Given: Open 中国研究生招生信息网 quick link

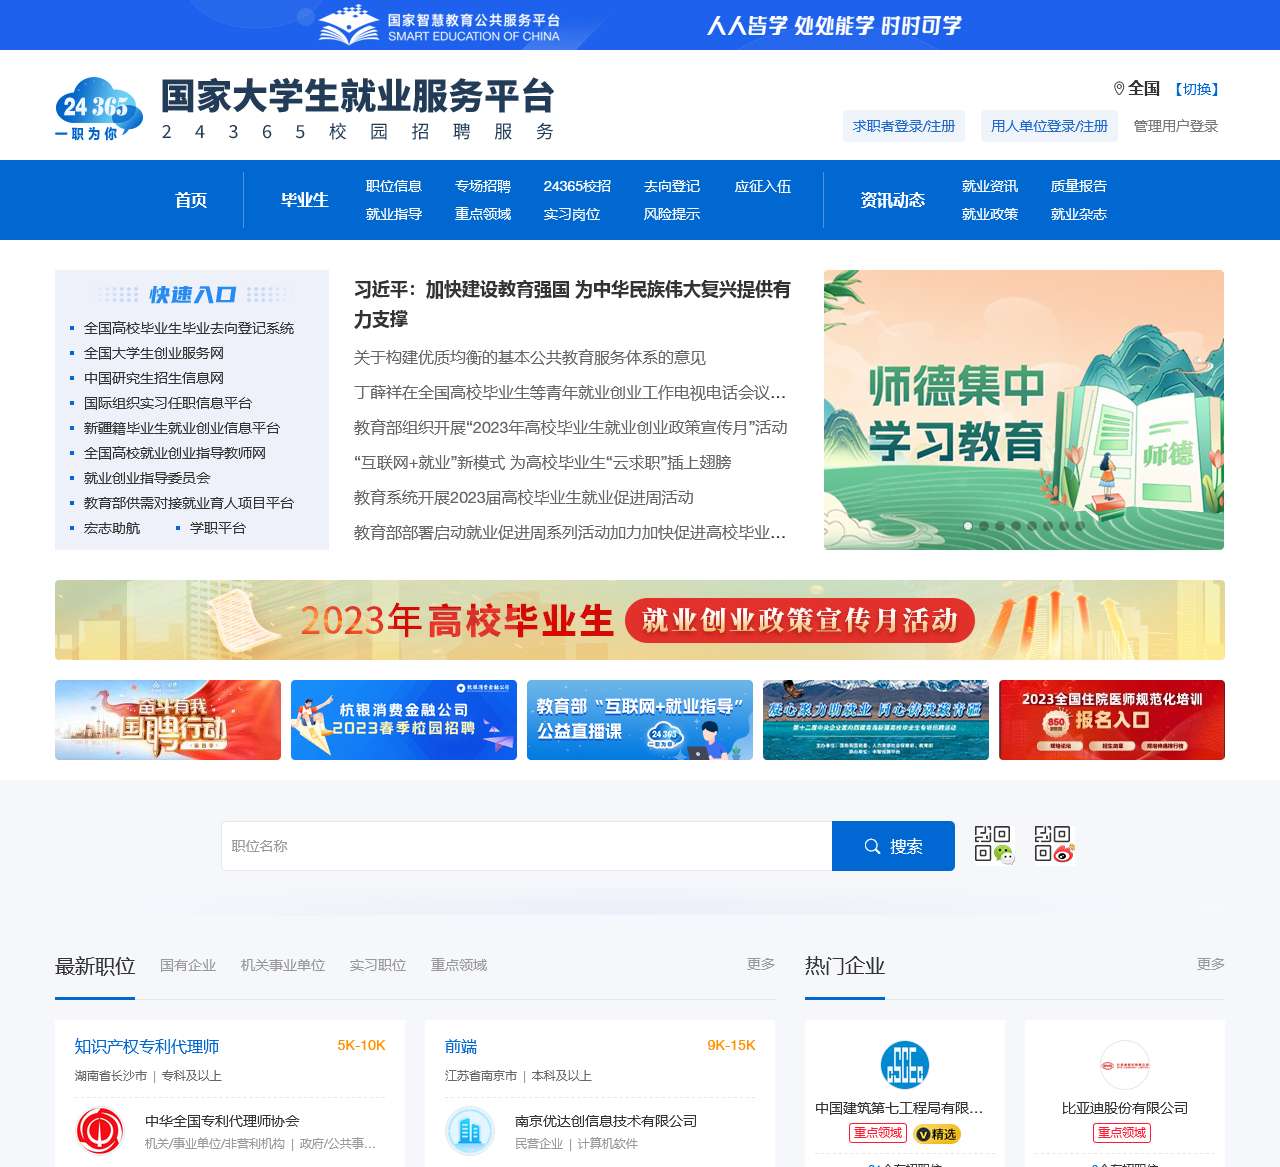Looking at the screenshot, I should pos(154,378).
